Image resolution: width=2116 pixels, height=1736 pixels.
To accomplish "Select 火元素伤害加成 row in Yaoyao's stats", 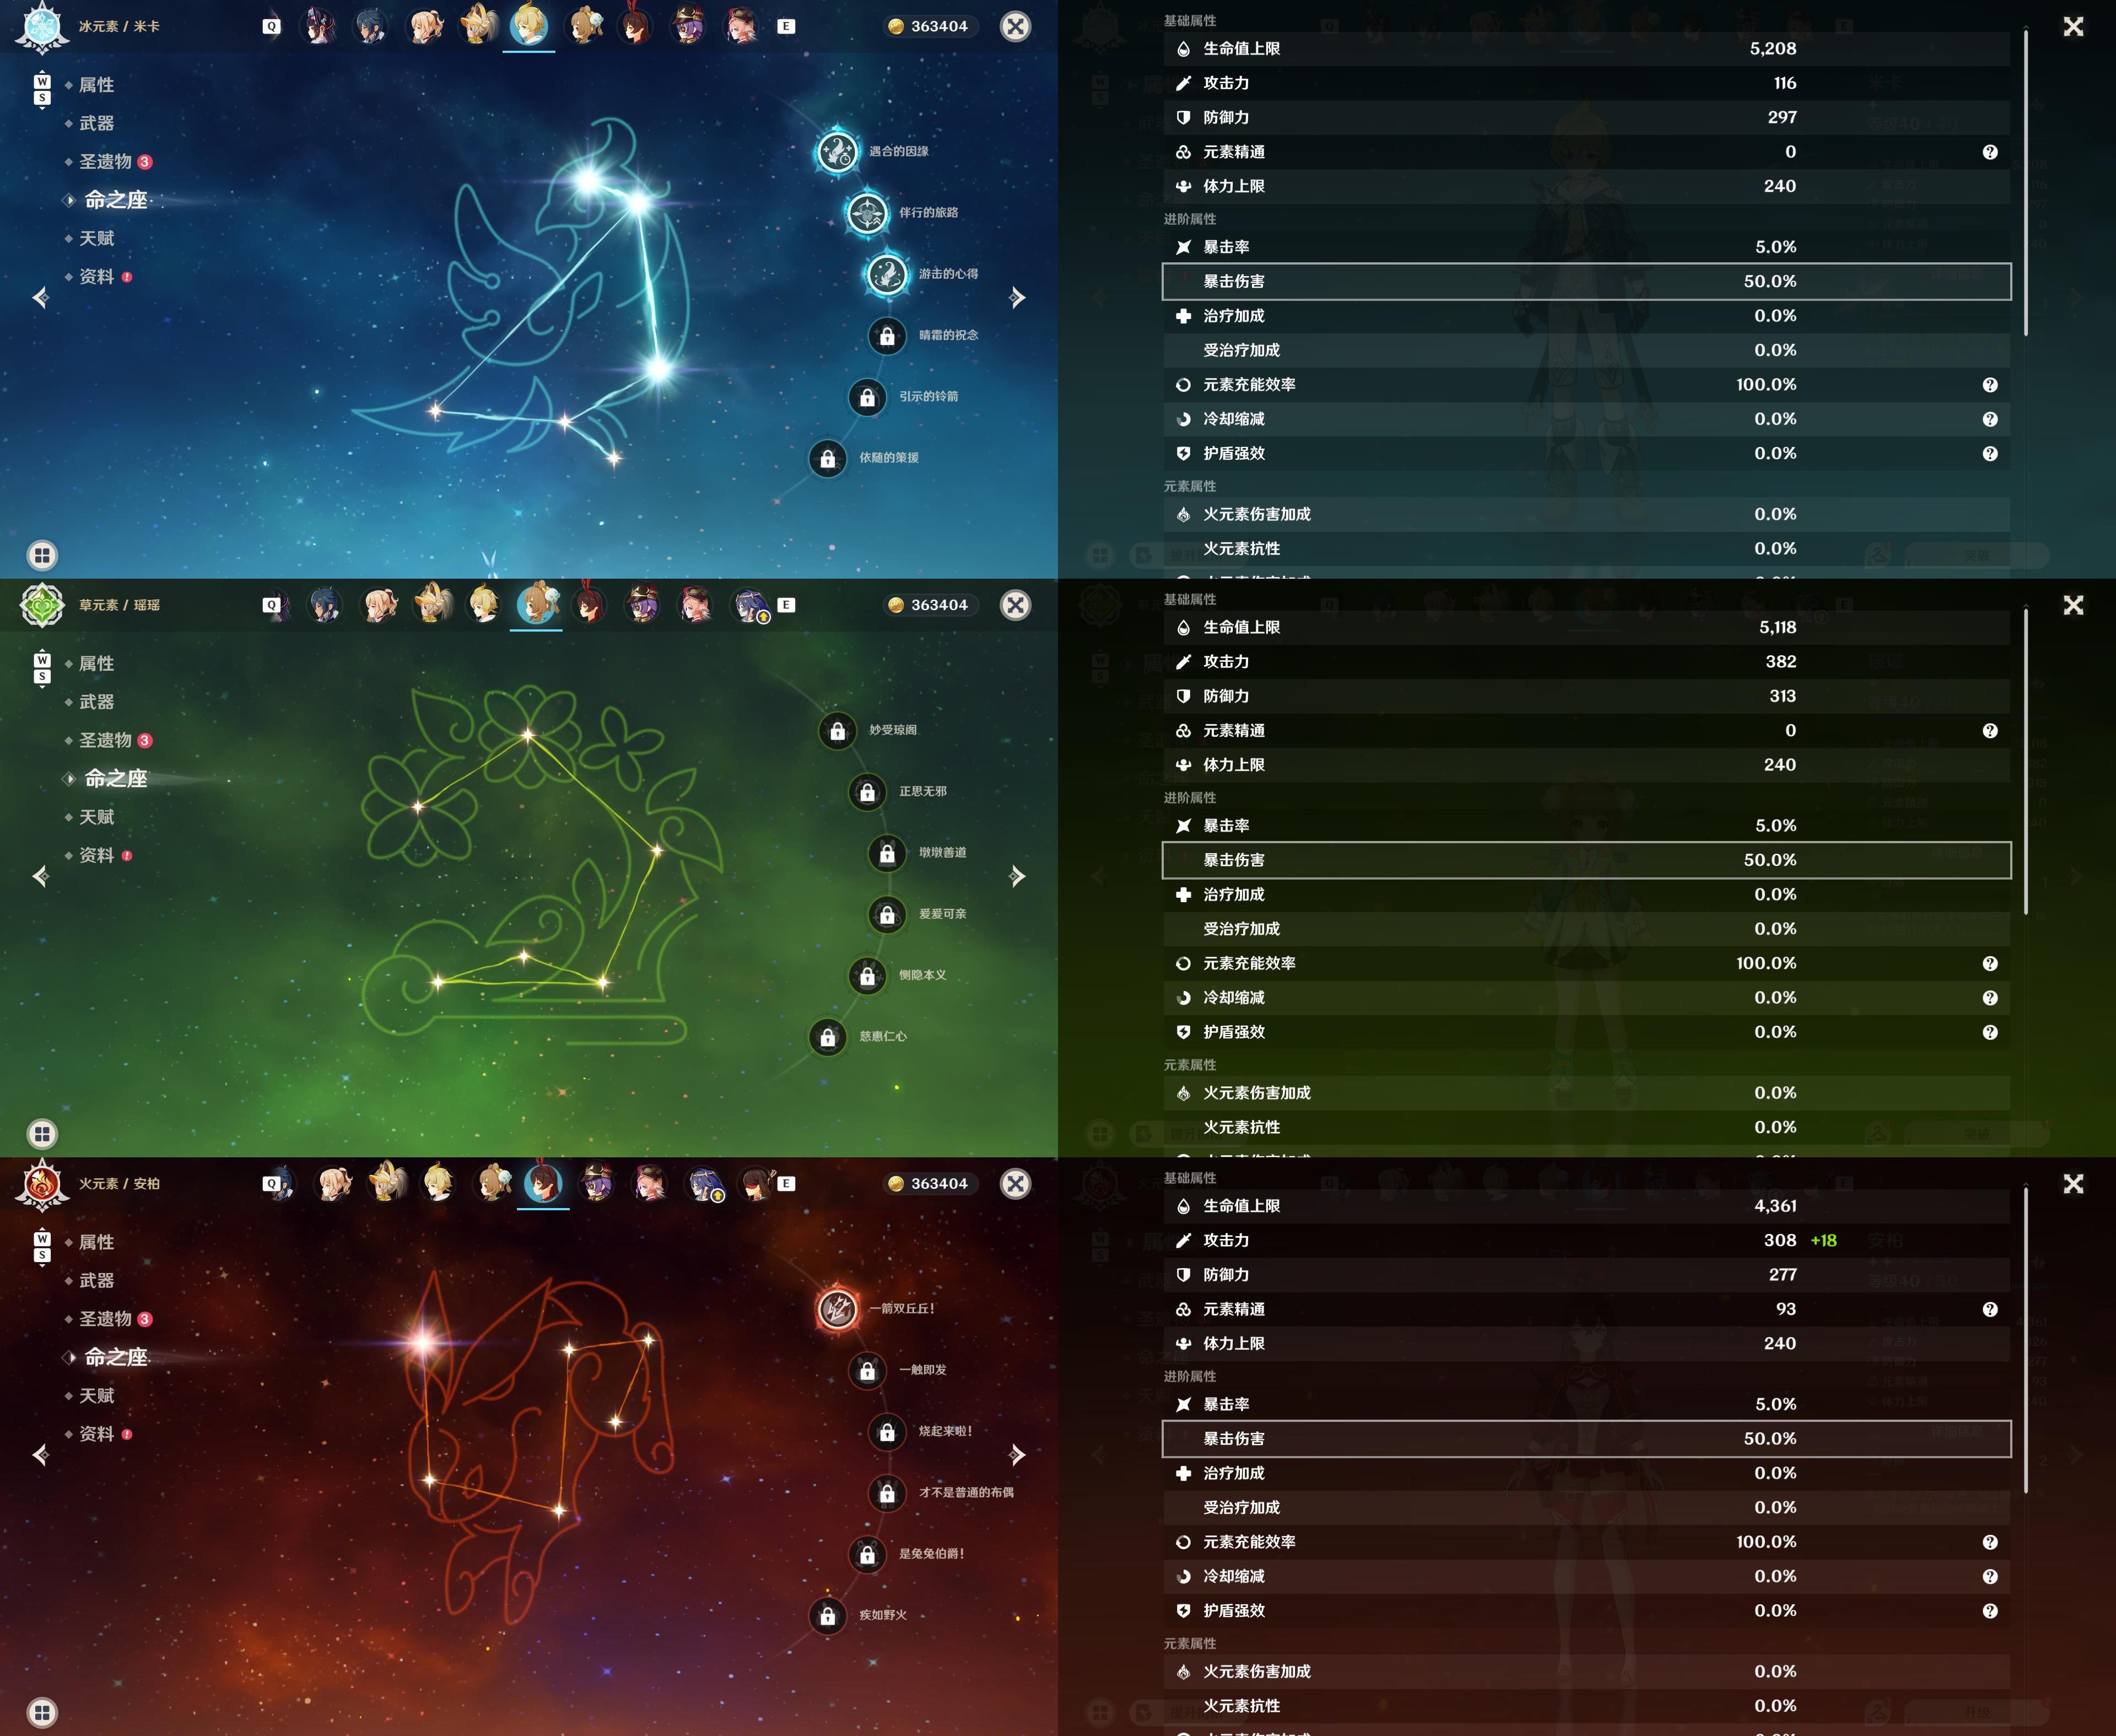I will [1586, 1093].
